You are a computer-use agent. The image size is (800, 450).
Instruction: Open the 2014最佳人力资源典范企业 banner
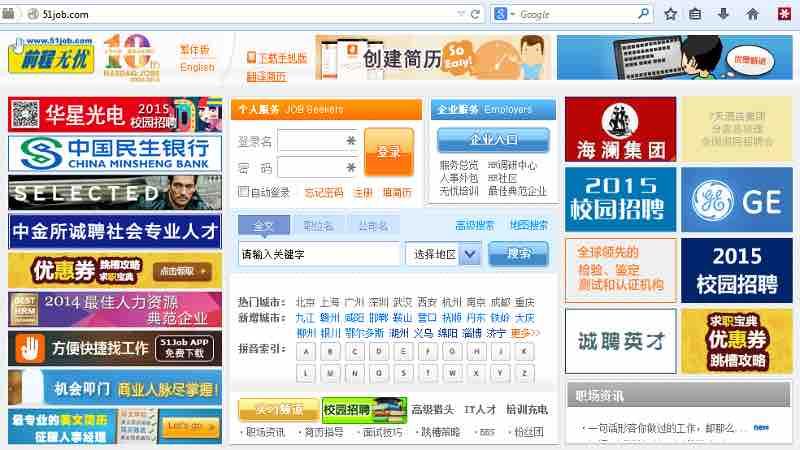(115, 309)
